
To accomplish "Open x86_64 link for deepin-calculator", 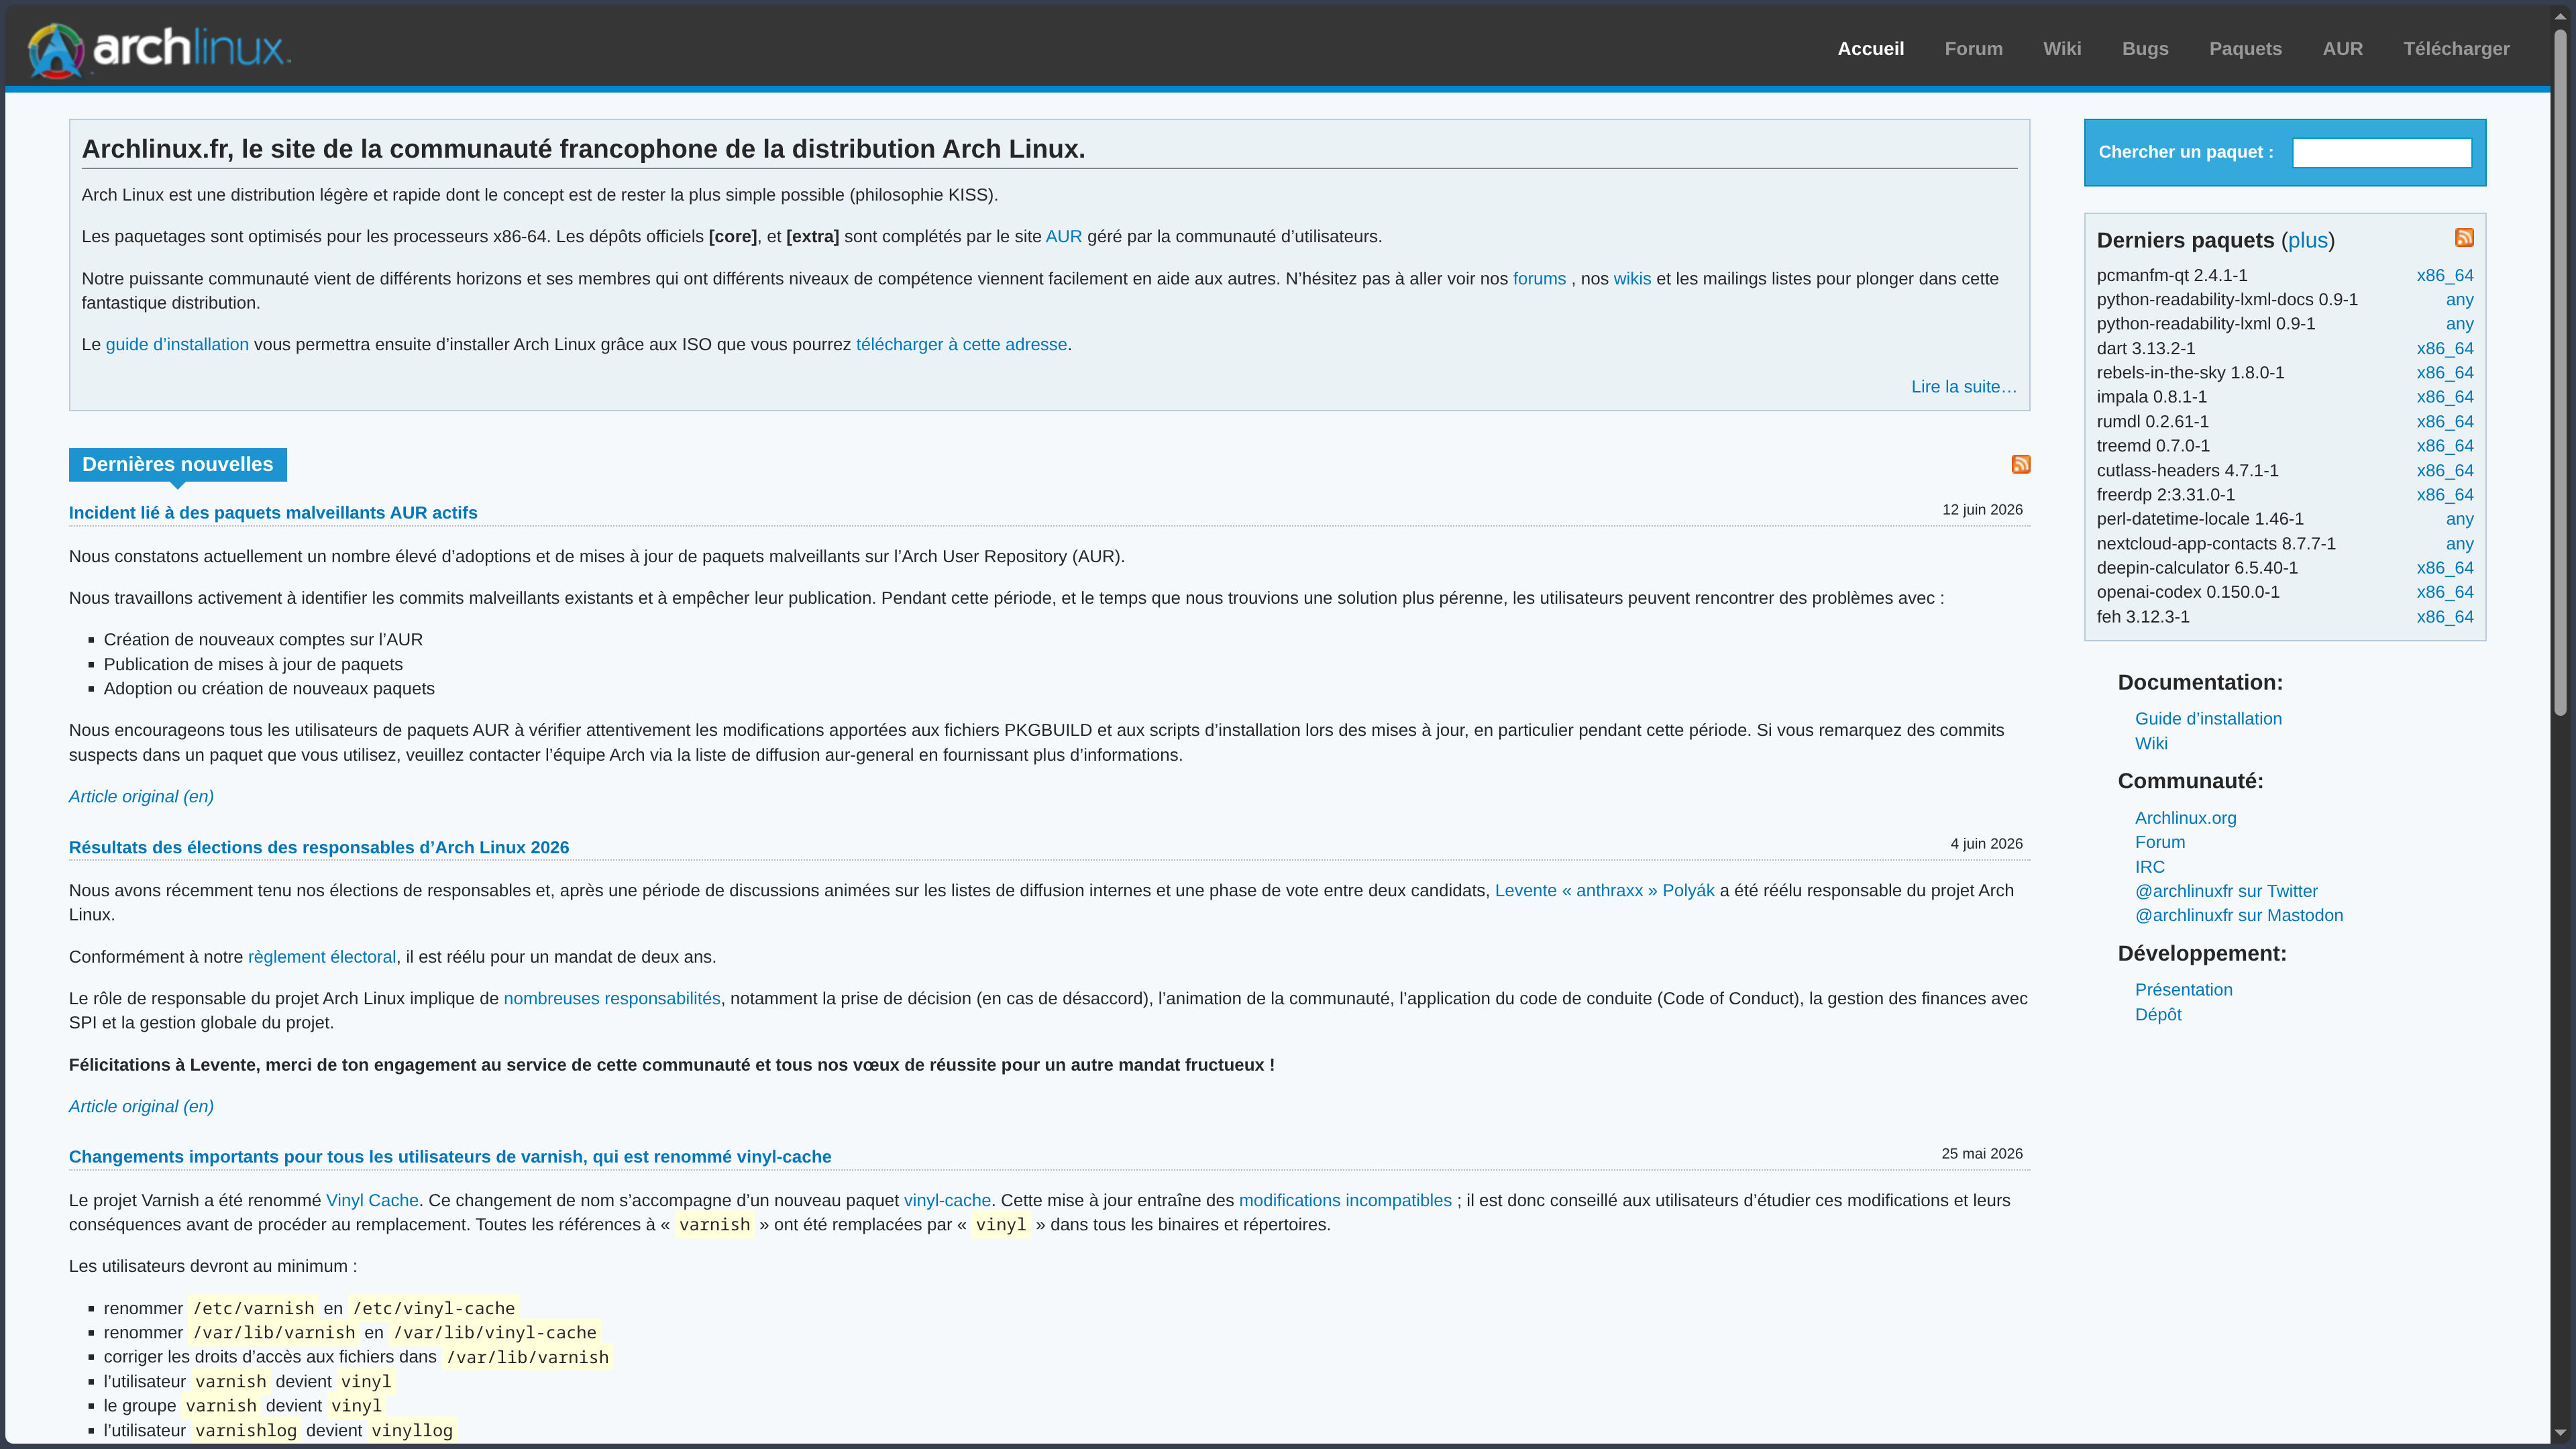I will point(2444,568).
